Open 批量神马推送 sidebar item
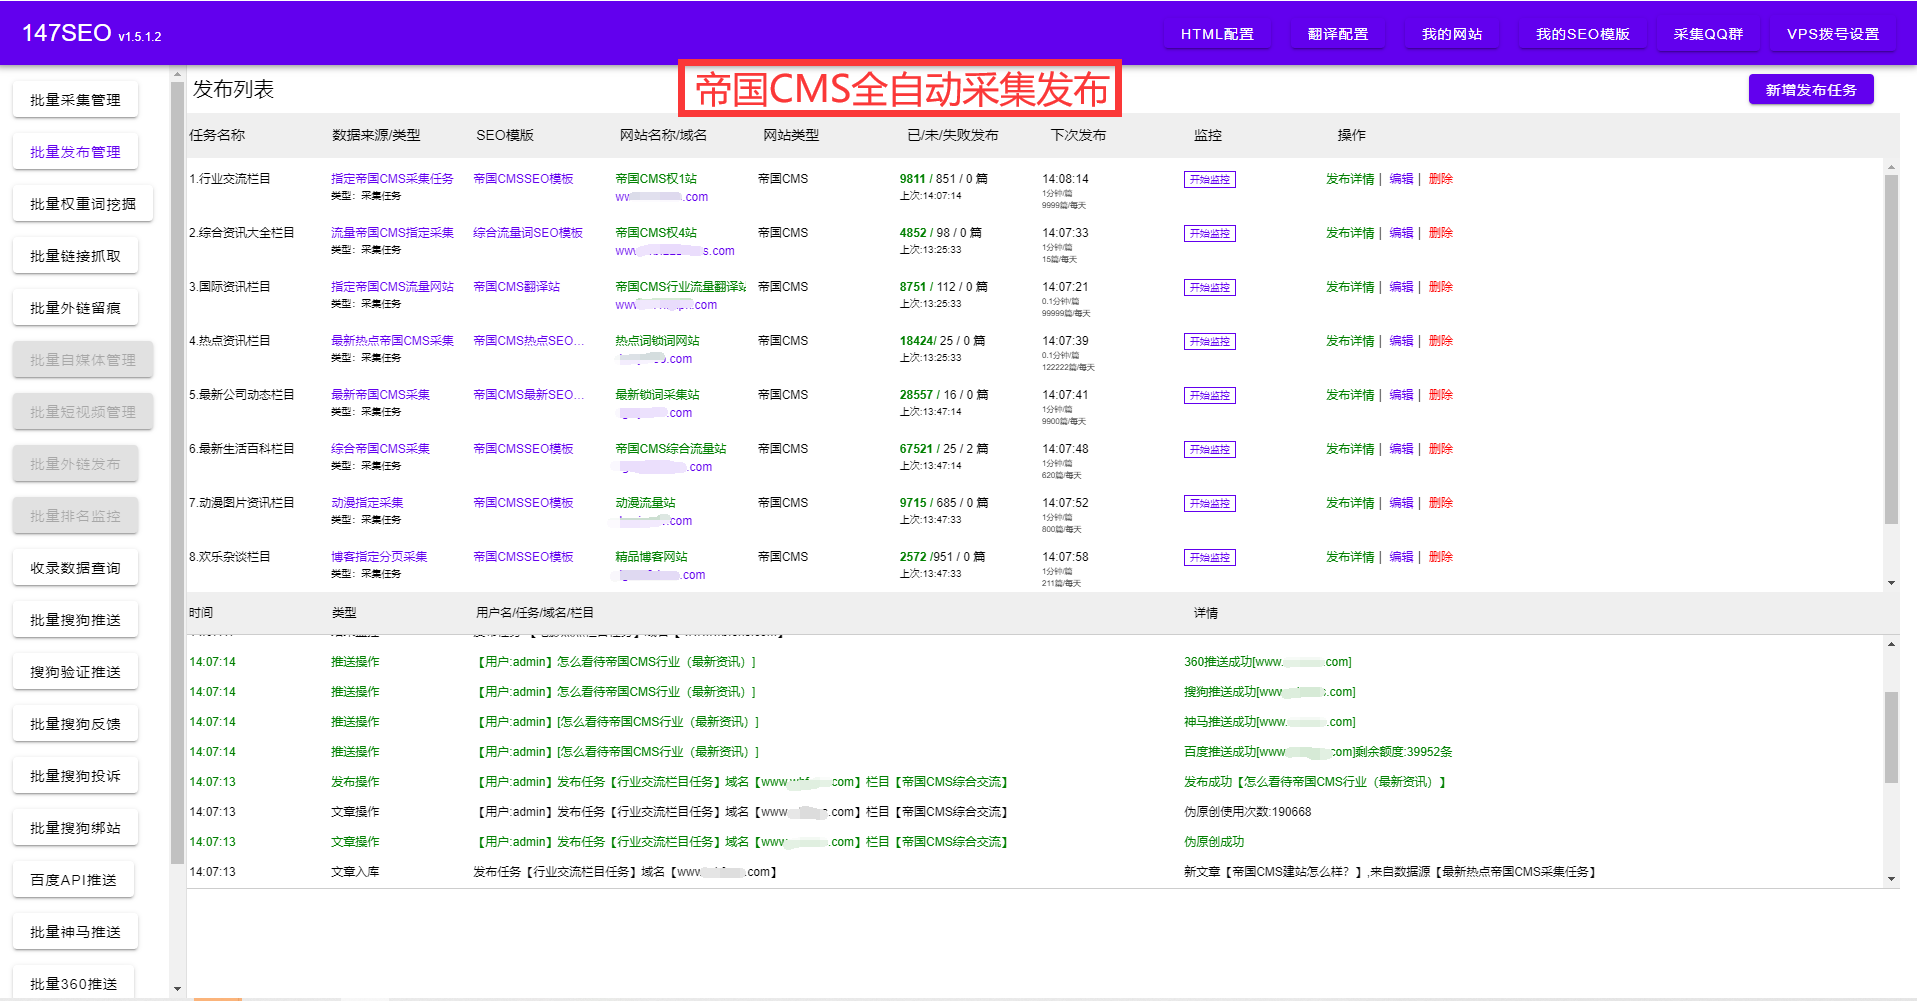 [x=75, y=932]
